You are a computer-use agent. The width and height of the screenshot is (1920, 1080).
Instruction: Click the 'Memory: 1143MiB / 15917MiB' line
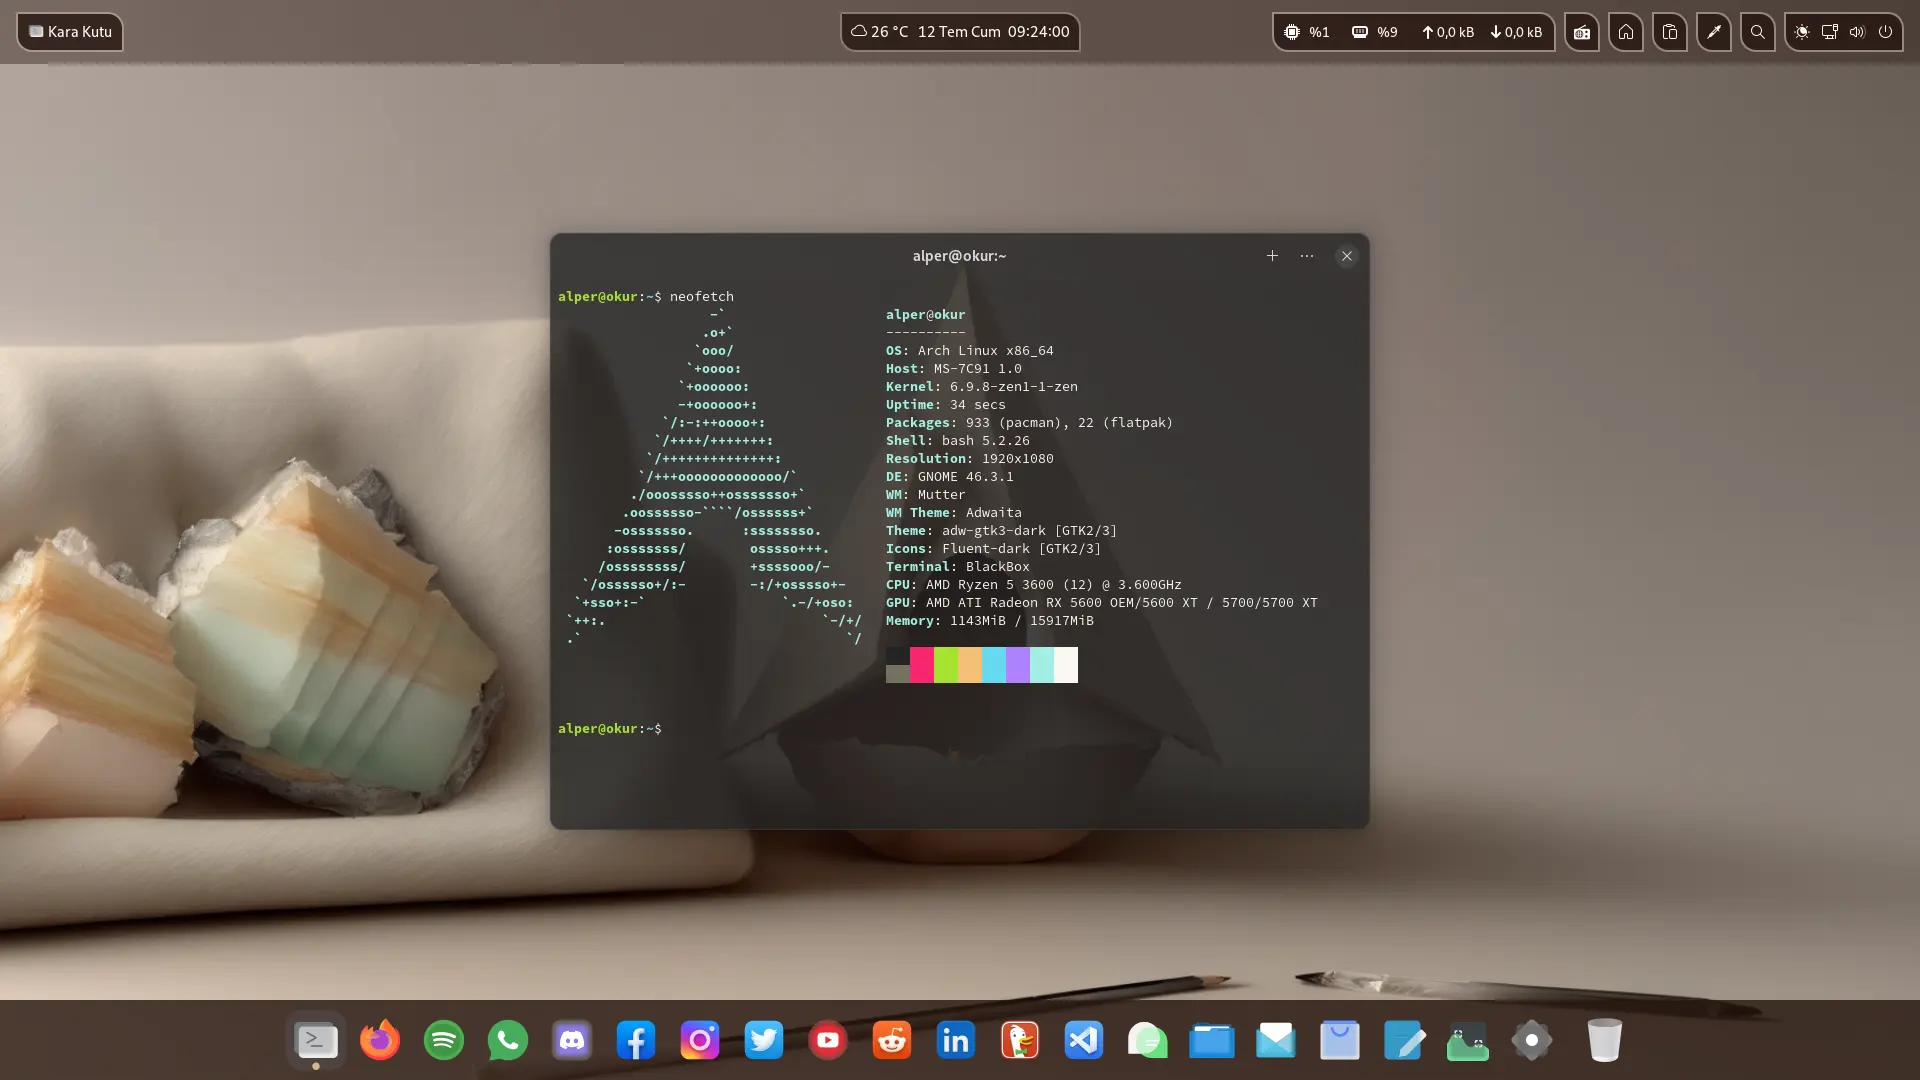[990, 621]
